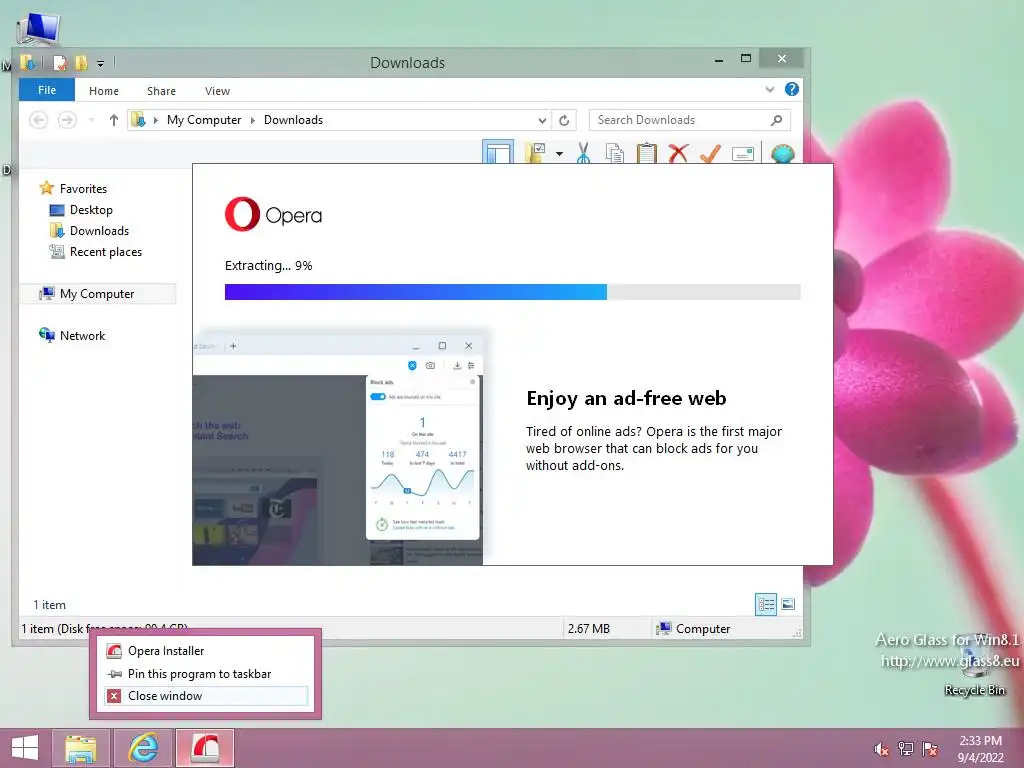Click the '1 item' count text
This screenshot has height=768, width=1024.
(50, 605)
